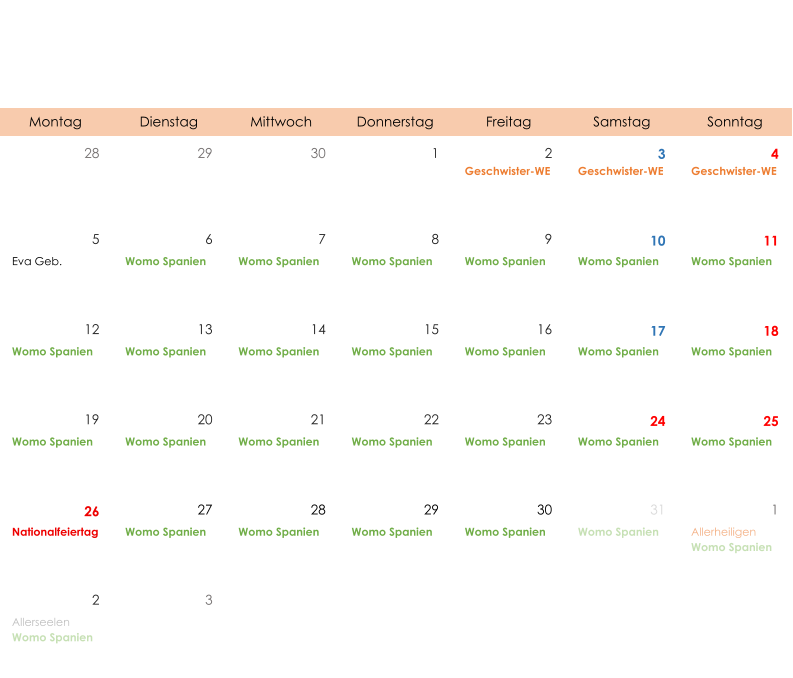The image size is (793, 678).
Task: Select the Dienstag column header
Action: (168, 122)
